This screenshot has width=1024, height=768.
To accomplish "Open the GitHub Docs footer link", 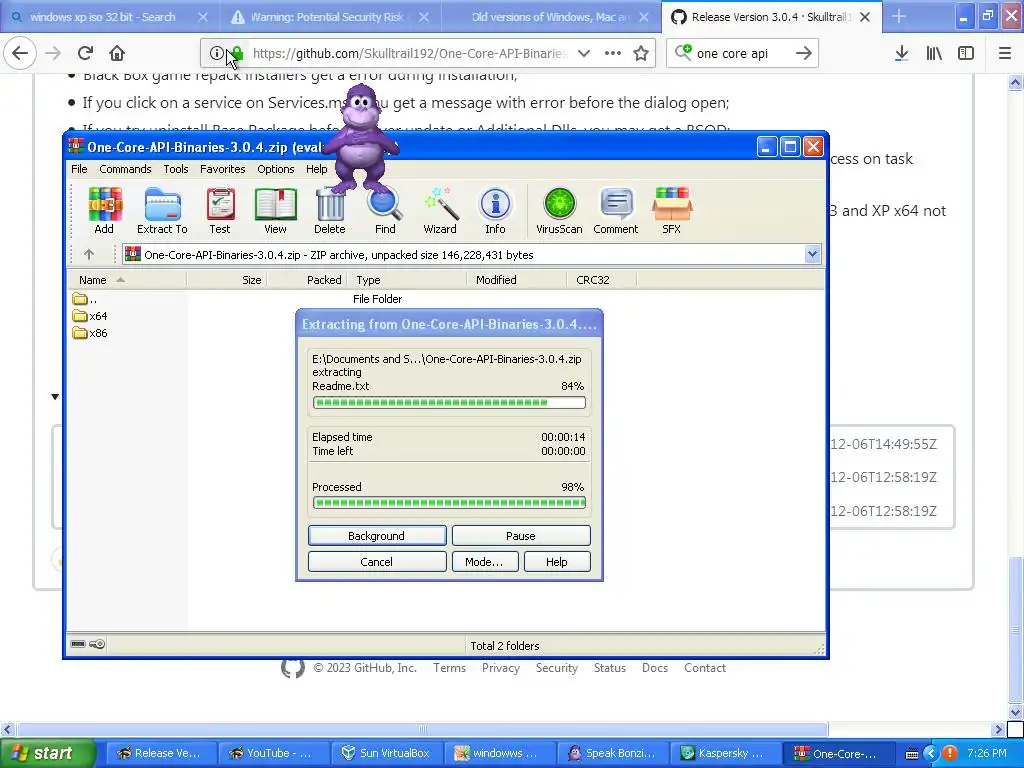I will pos(655,668).
